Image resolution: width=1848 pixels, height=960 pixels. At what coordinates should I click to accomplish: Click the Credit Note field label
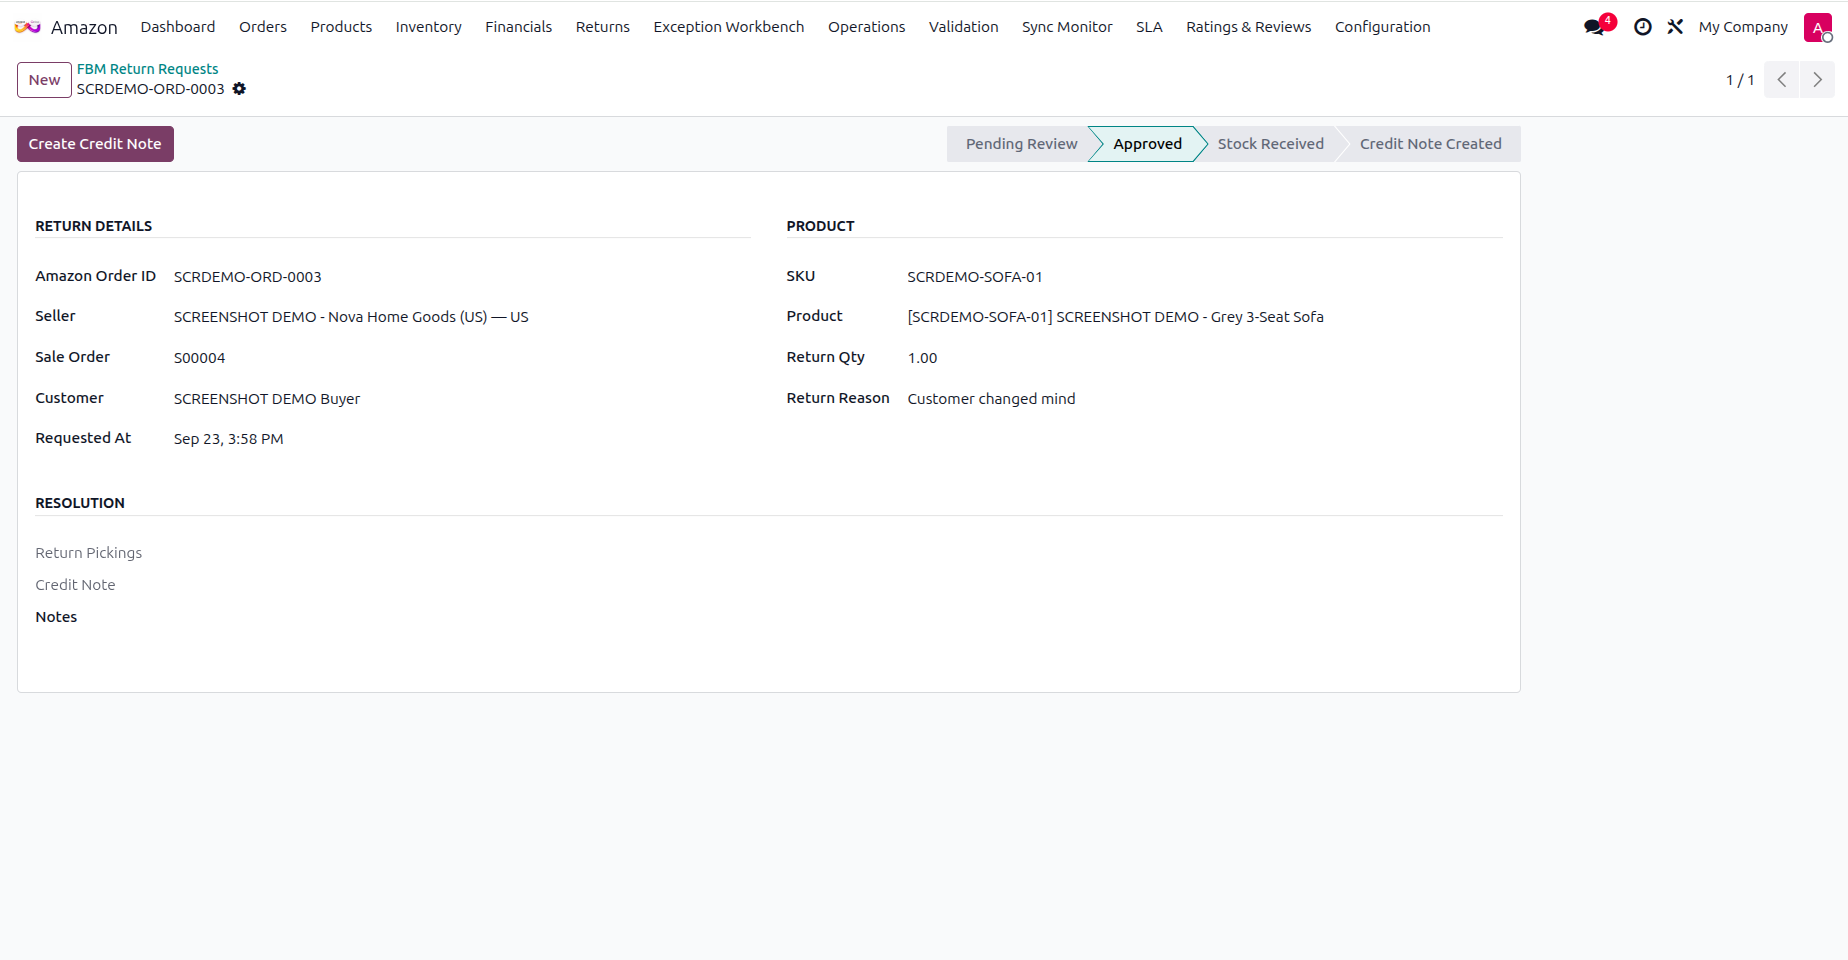click(x=75, y=585)
